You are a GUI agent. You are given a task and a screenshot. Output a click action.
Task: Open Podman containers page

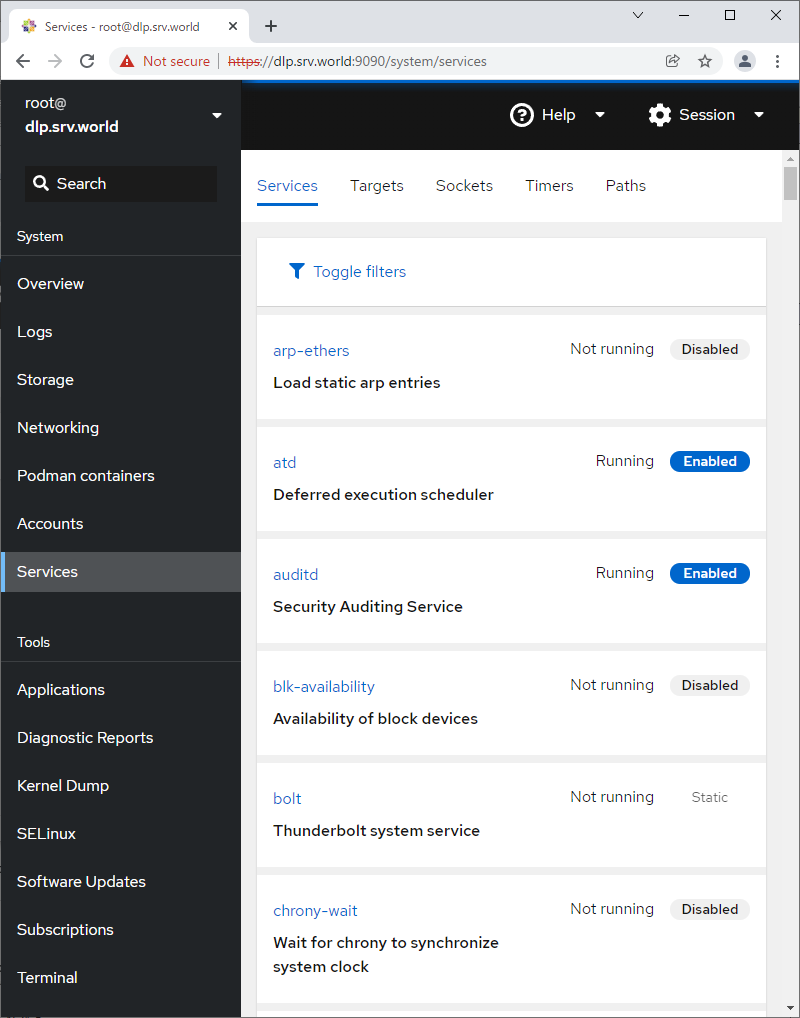(x=86, y=476)
